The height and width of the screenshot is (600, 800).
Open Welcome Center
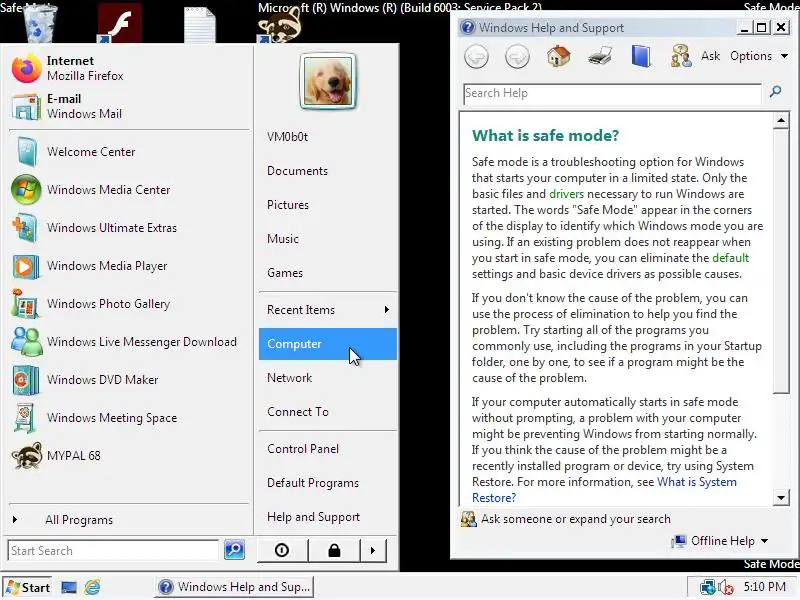129,152
